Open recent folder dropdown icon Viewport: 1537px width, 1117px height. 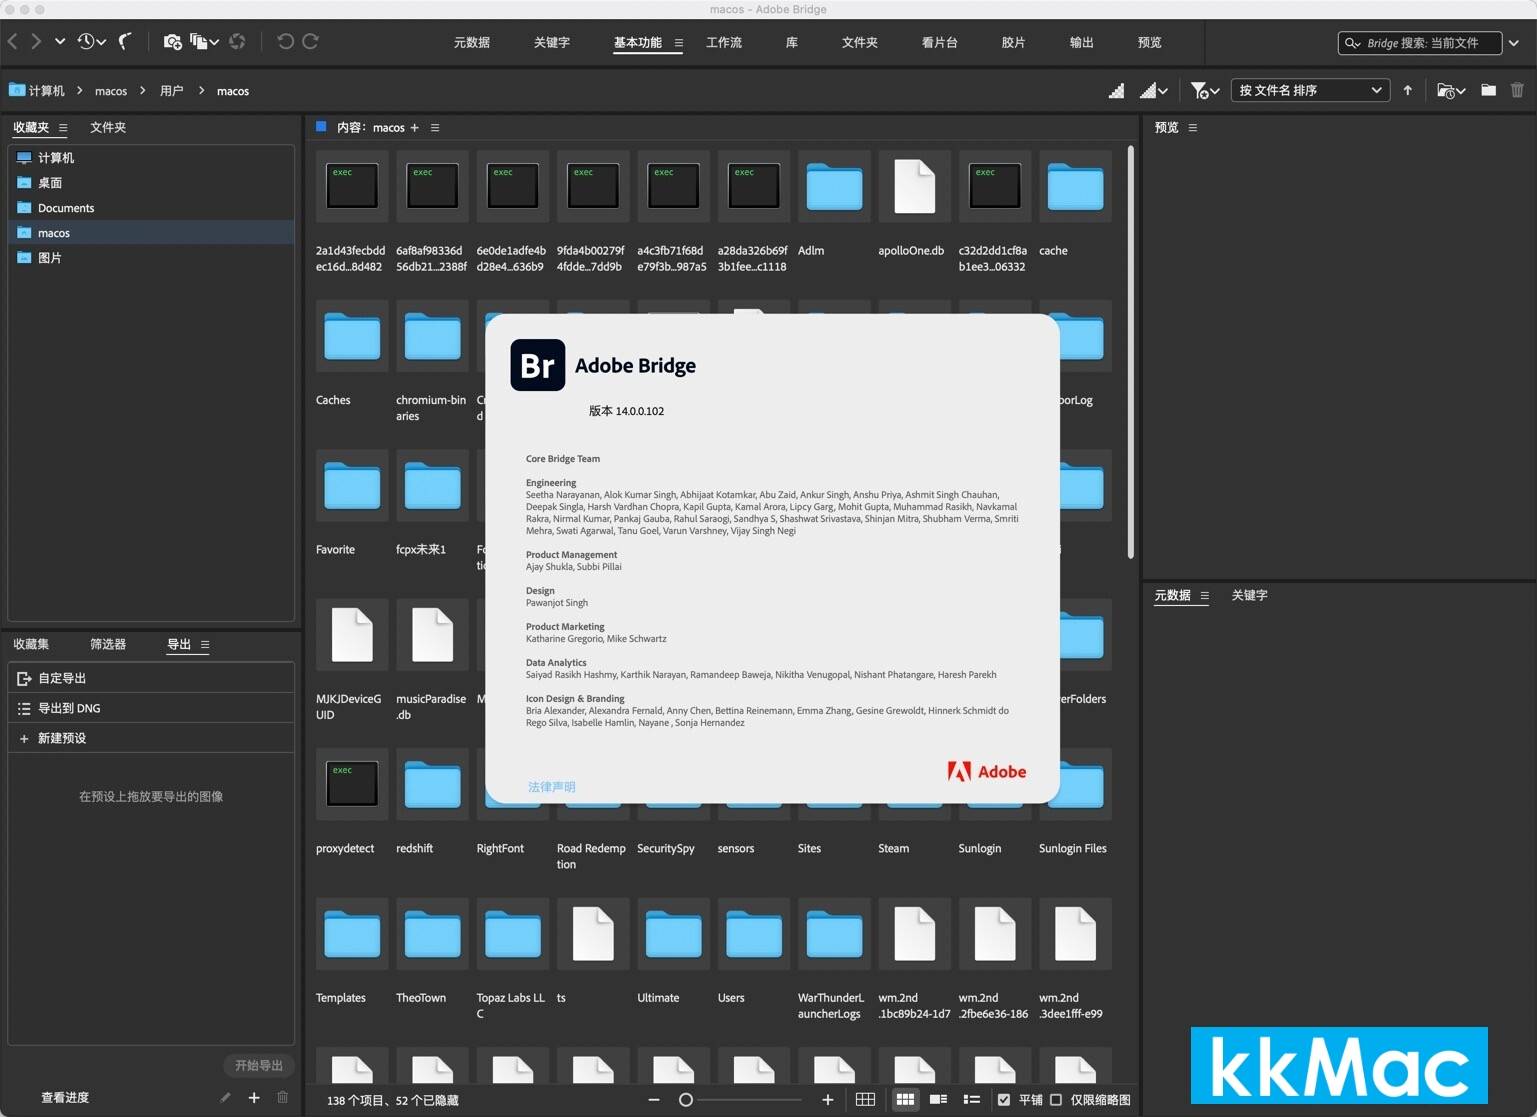[1451, 91]
